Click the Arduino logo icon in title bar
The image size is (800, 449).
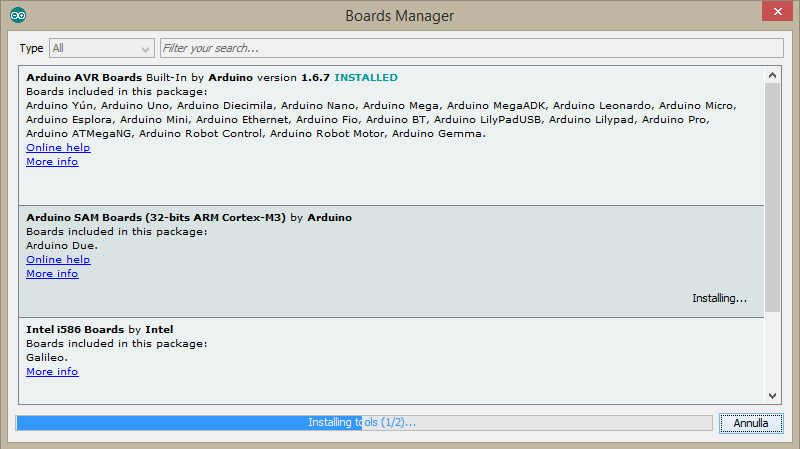pos(18,15)
